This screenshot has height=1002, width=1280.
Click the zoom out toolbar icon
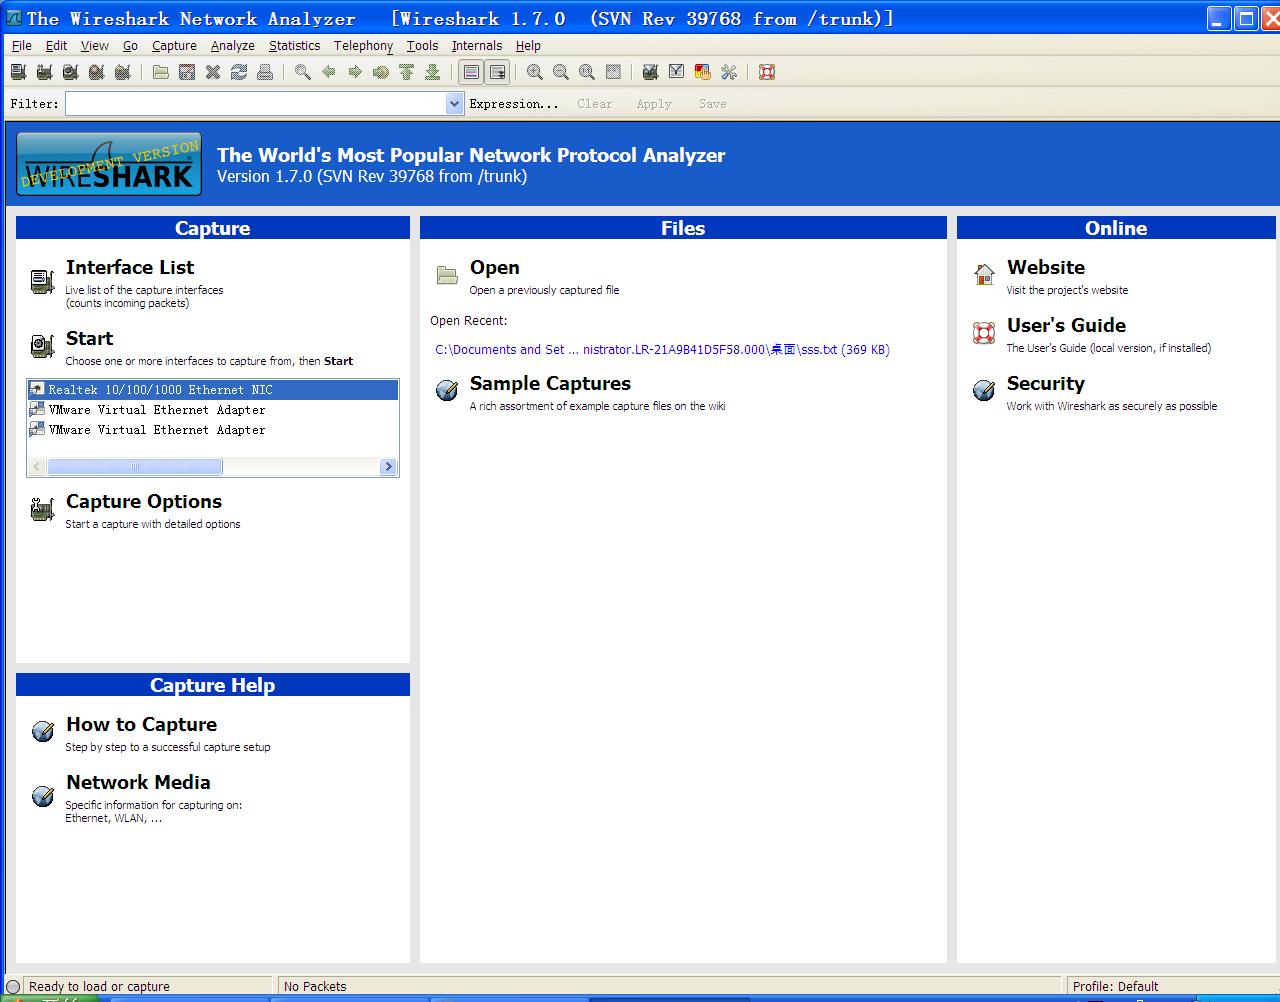561,72
